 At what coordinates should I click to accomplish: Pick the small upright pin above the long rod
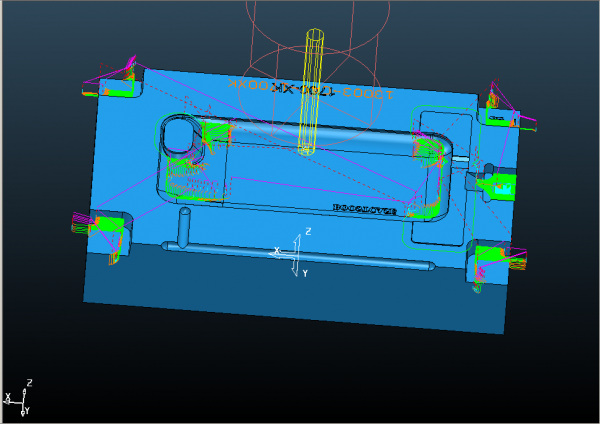[184, 227]
